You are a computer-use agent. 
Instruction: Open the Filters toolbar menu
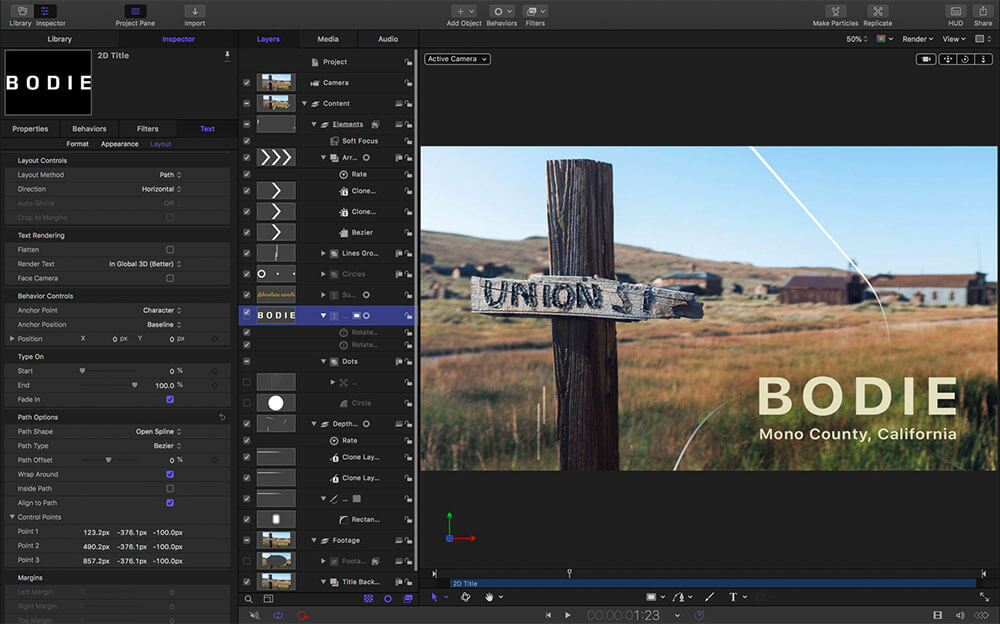pos(534,11)
